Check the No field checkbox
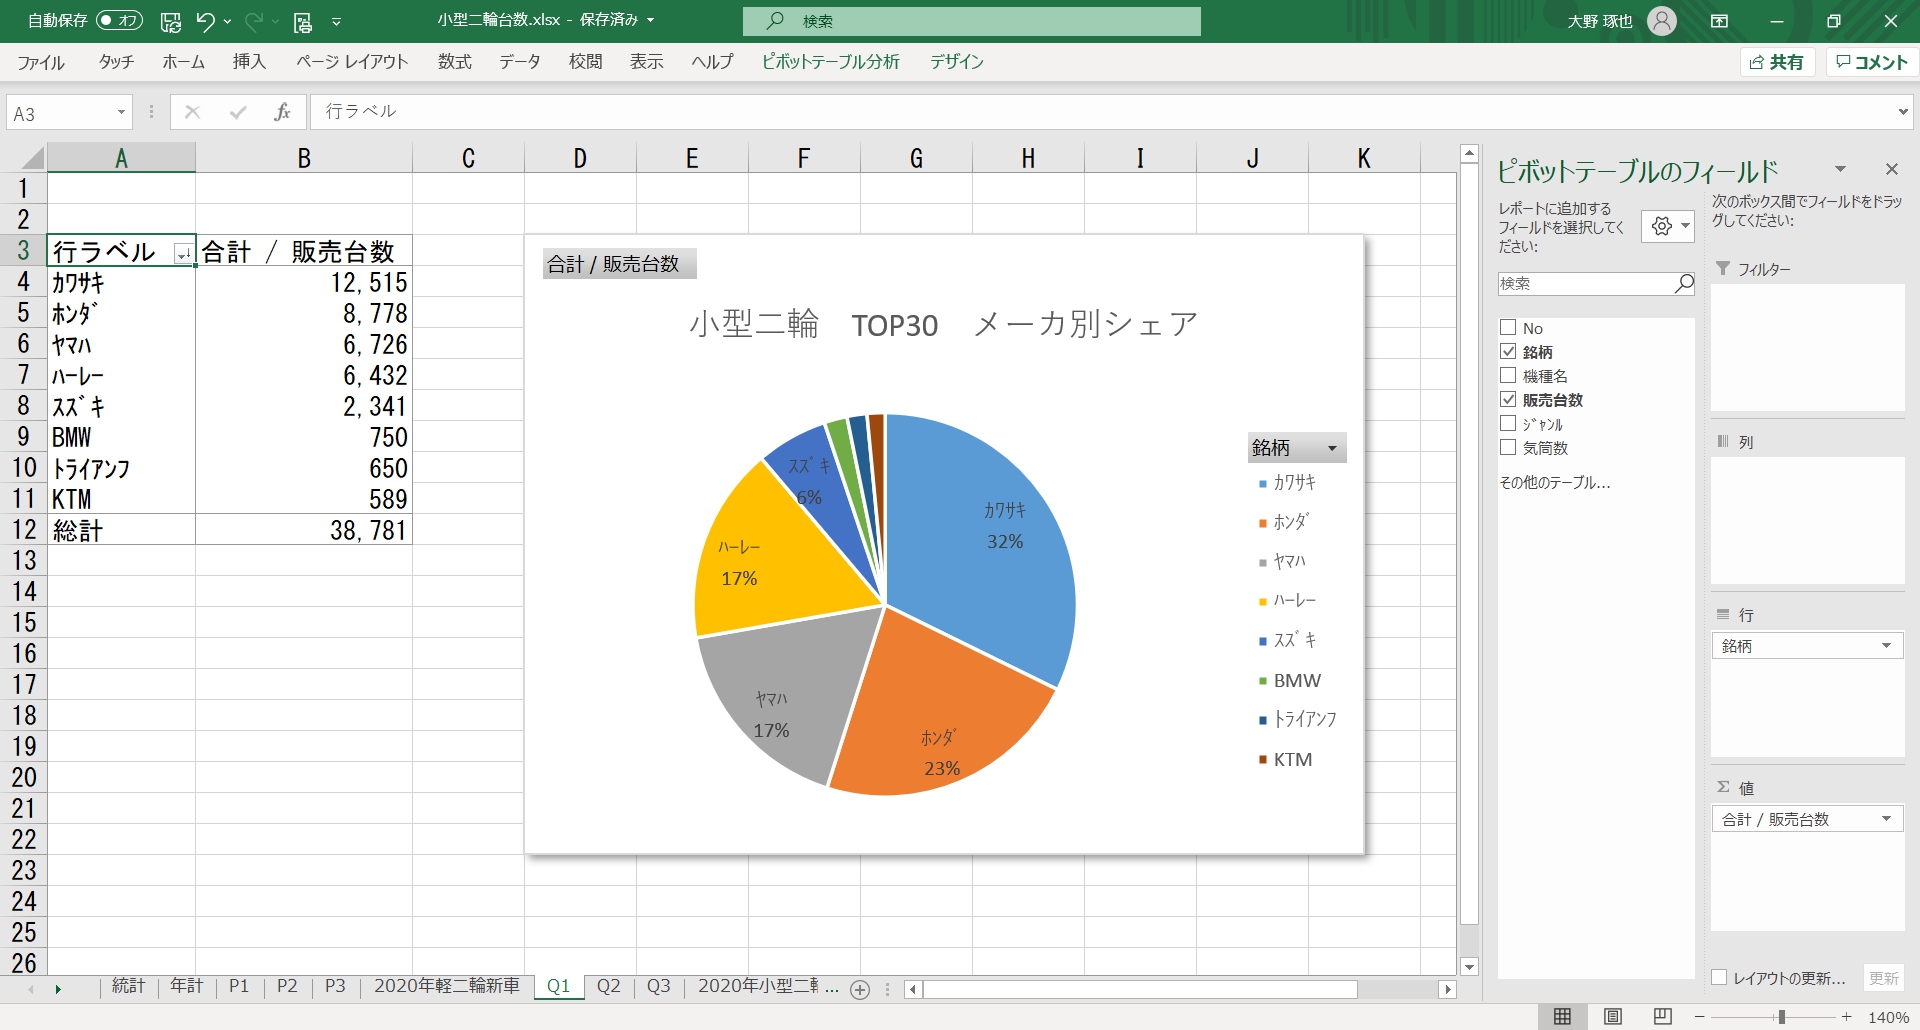1920x1030 pixels. [x=1508, y=327]
